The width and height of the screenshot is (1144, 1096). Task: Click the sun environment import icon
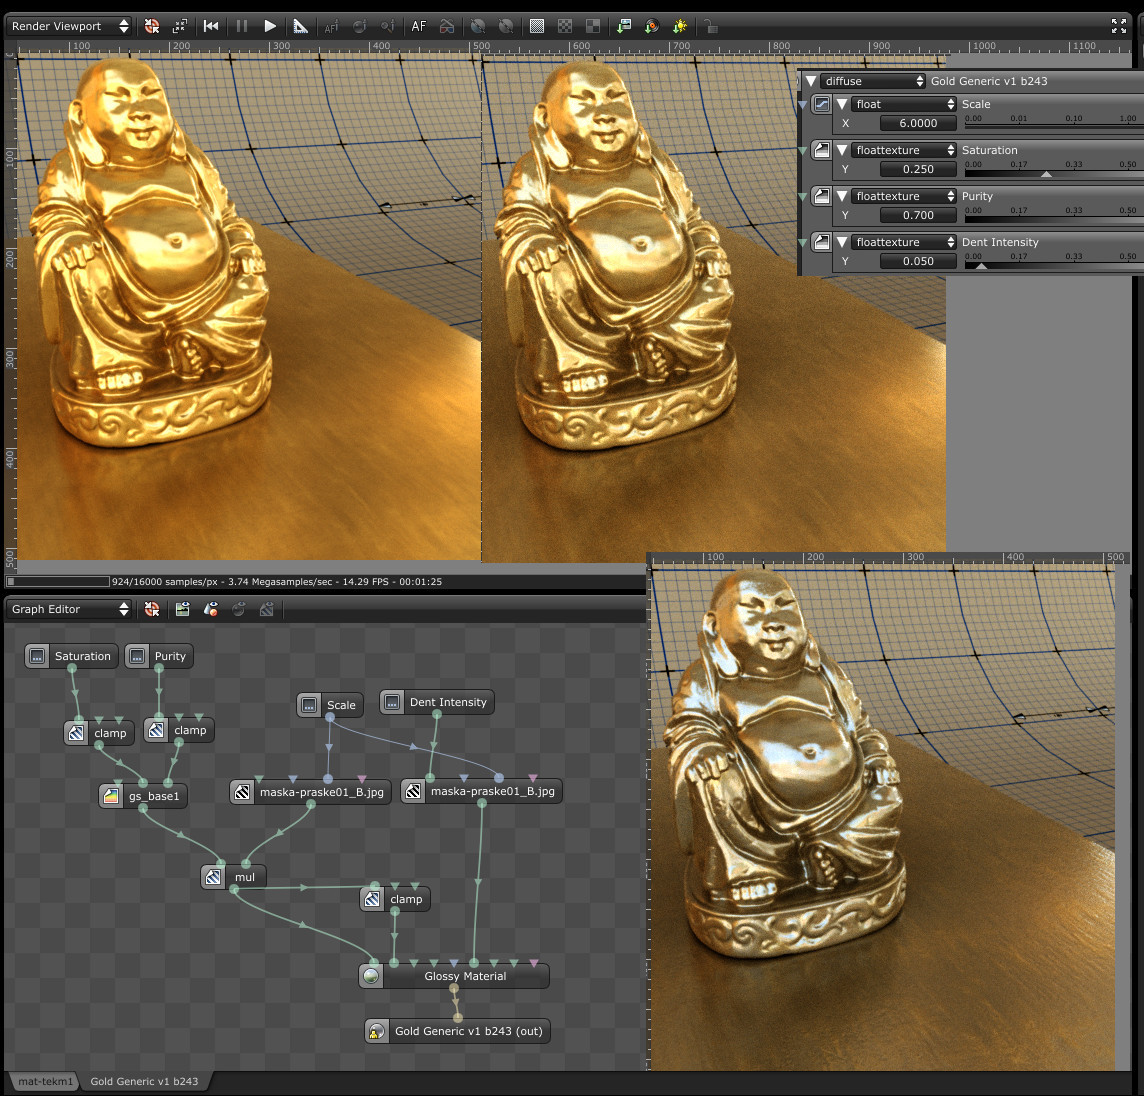680,26
